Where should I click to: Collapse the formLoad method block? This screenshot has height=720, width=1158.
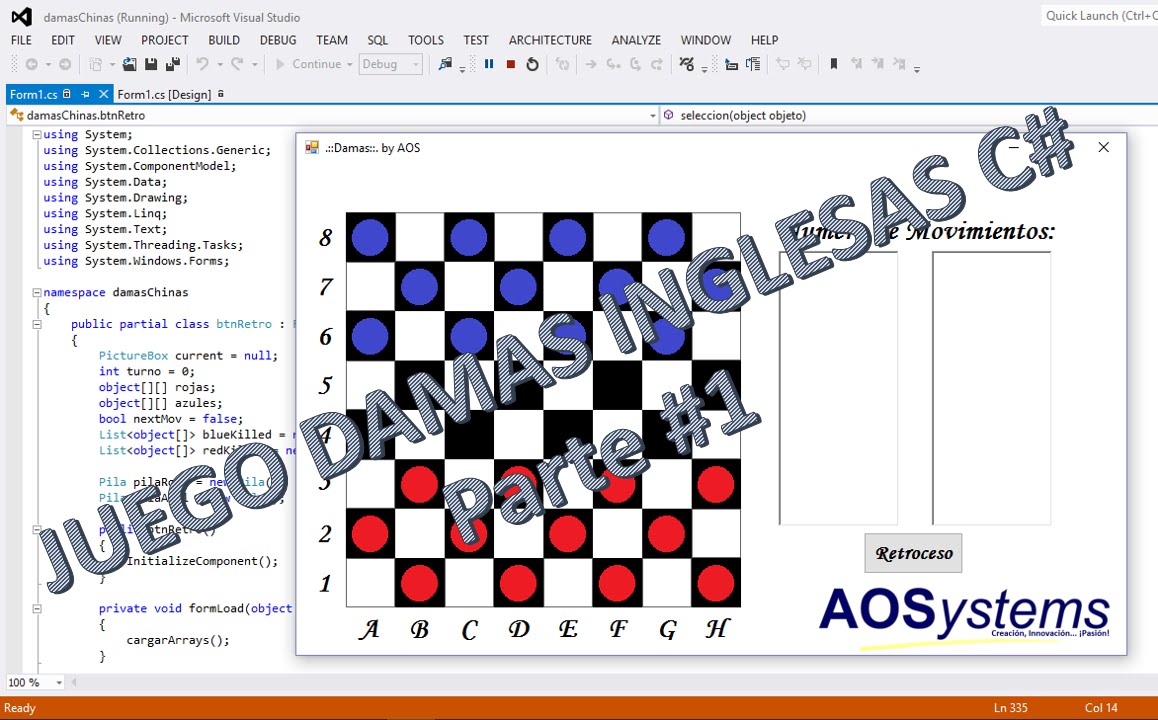pyautogui.click(x=36, y=608)
